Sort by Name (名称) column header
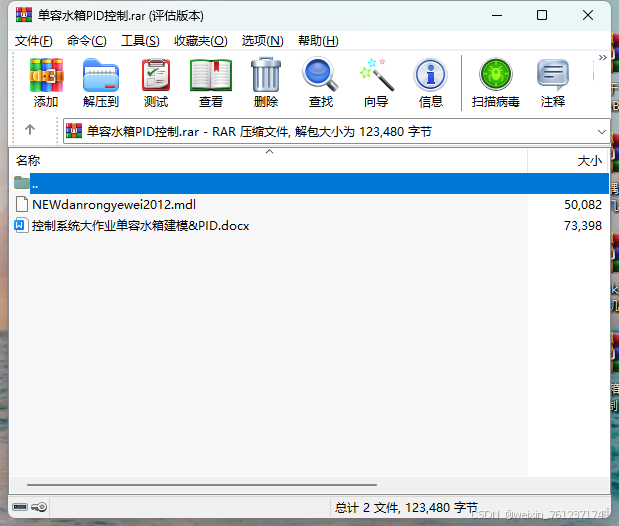 (268, 160)
